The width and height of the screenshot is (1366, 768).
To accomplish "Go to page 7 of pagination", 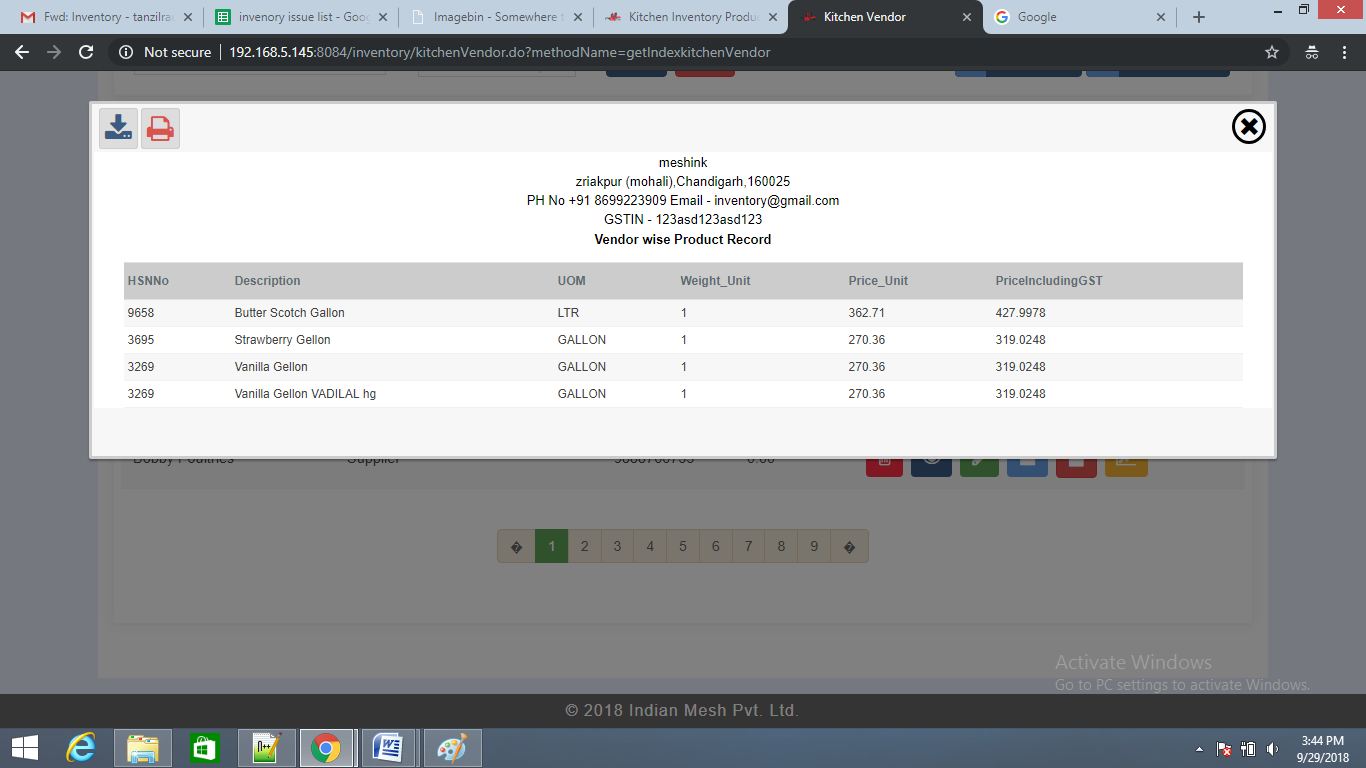I will click(748, 546).
